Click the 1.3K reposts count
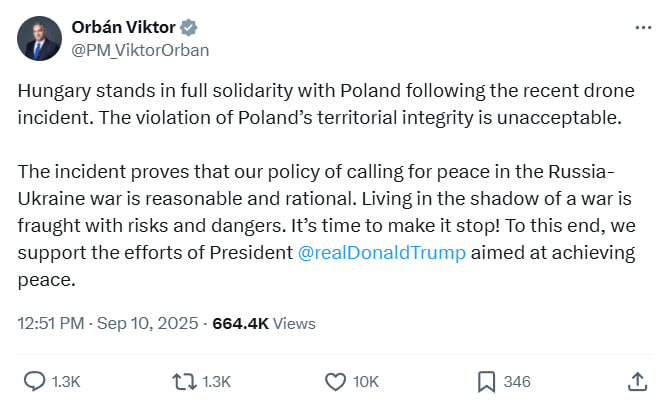 (216, 382)
